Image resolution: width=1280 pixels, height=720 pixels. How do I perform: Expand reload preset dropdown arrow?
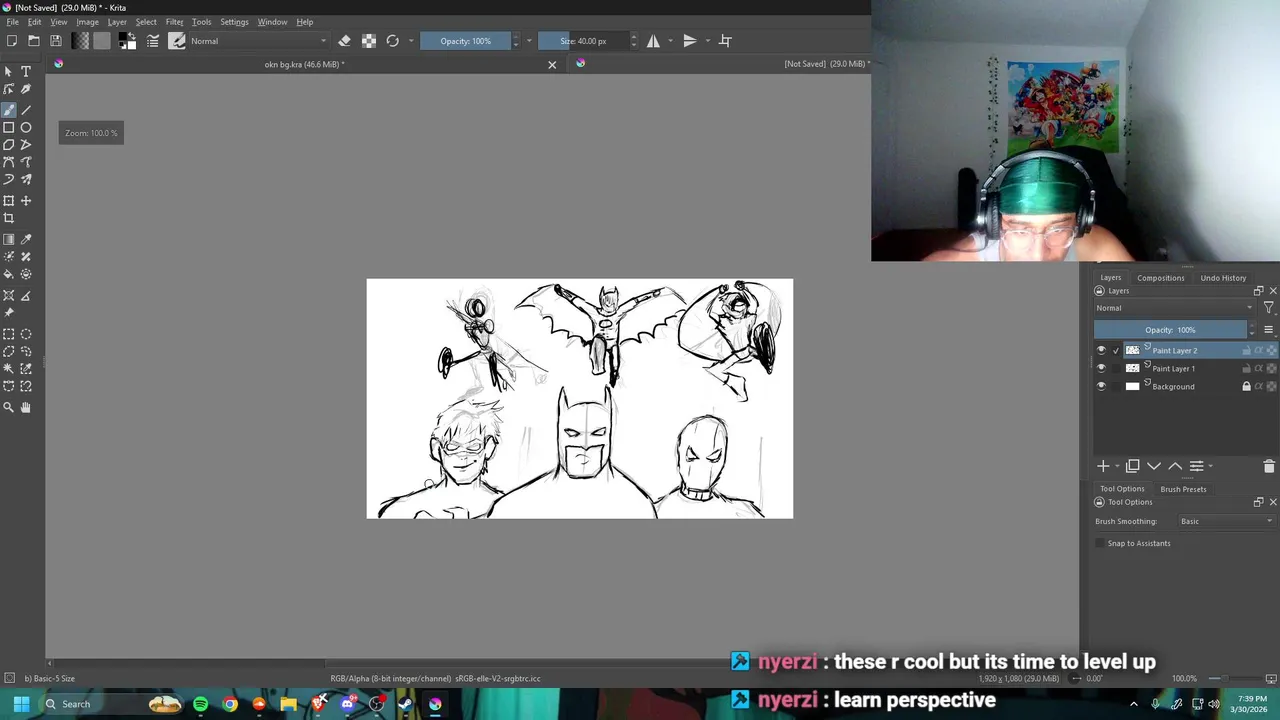click(411, 41)
